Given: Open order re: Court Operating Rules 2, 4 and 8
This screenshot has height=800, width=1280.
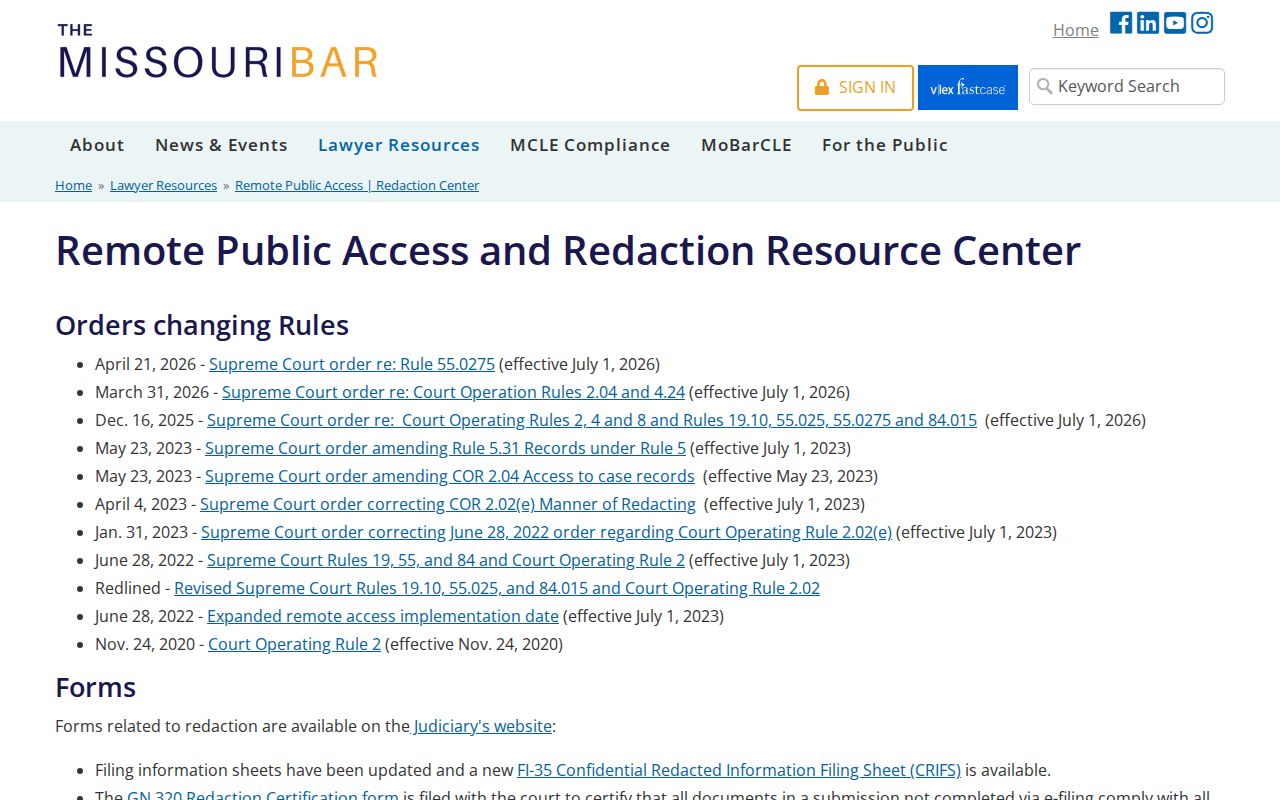Looking at the screenshot, I should [x=592, y=420].
